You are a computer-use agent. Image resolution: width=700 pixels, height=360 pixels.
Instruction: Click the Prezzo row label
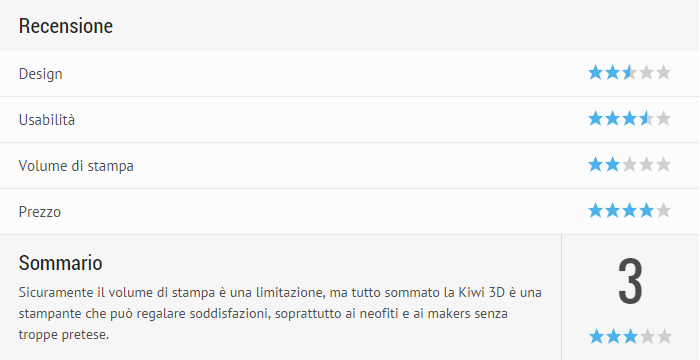(x=40, y=212)
